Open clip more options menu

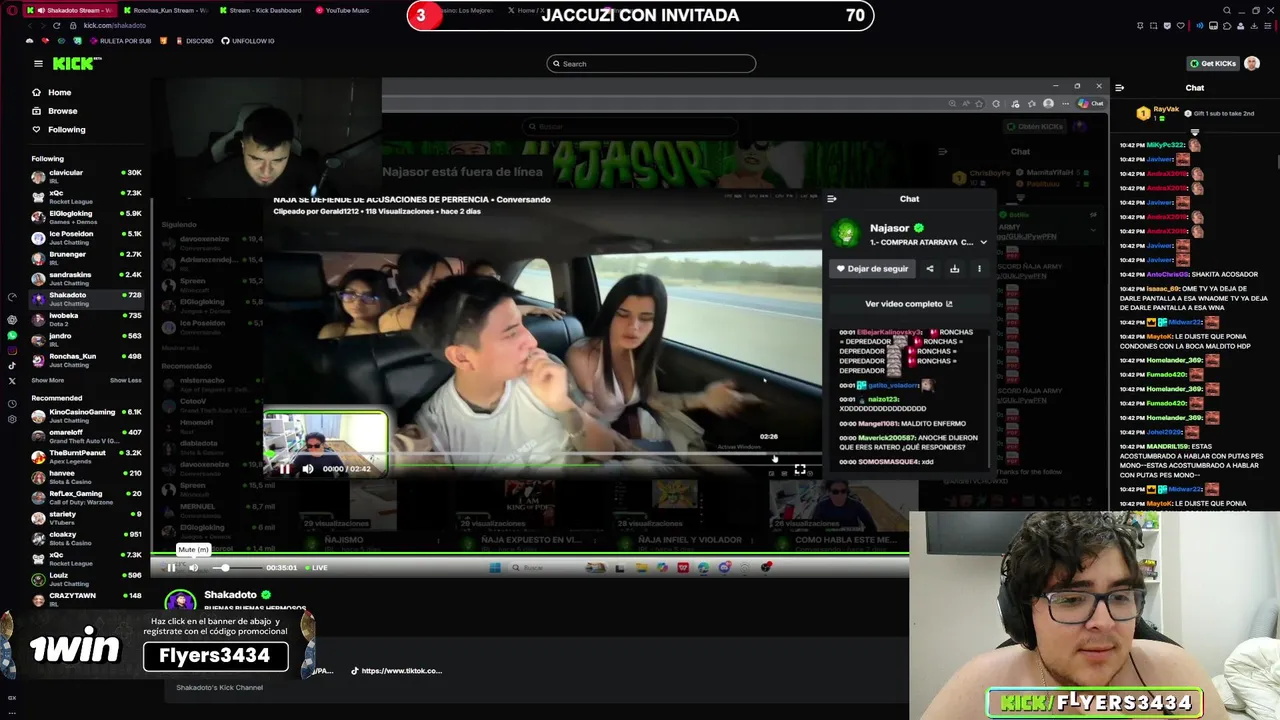point(979,269)
